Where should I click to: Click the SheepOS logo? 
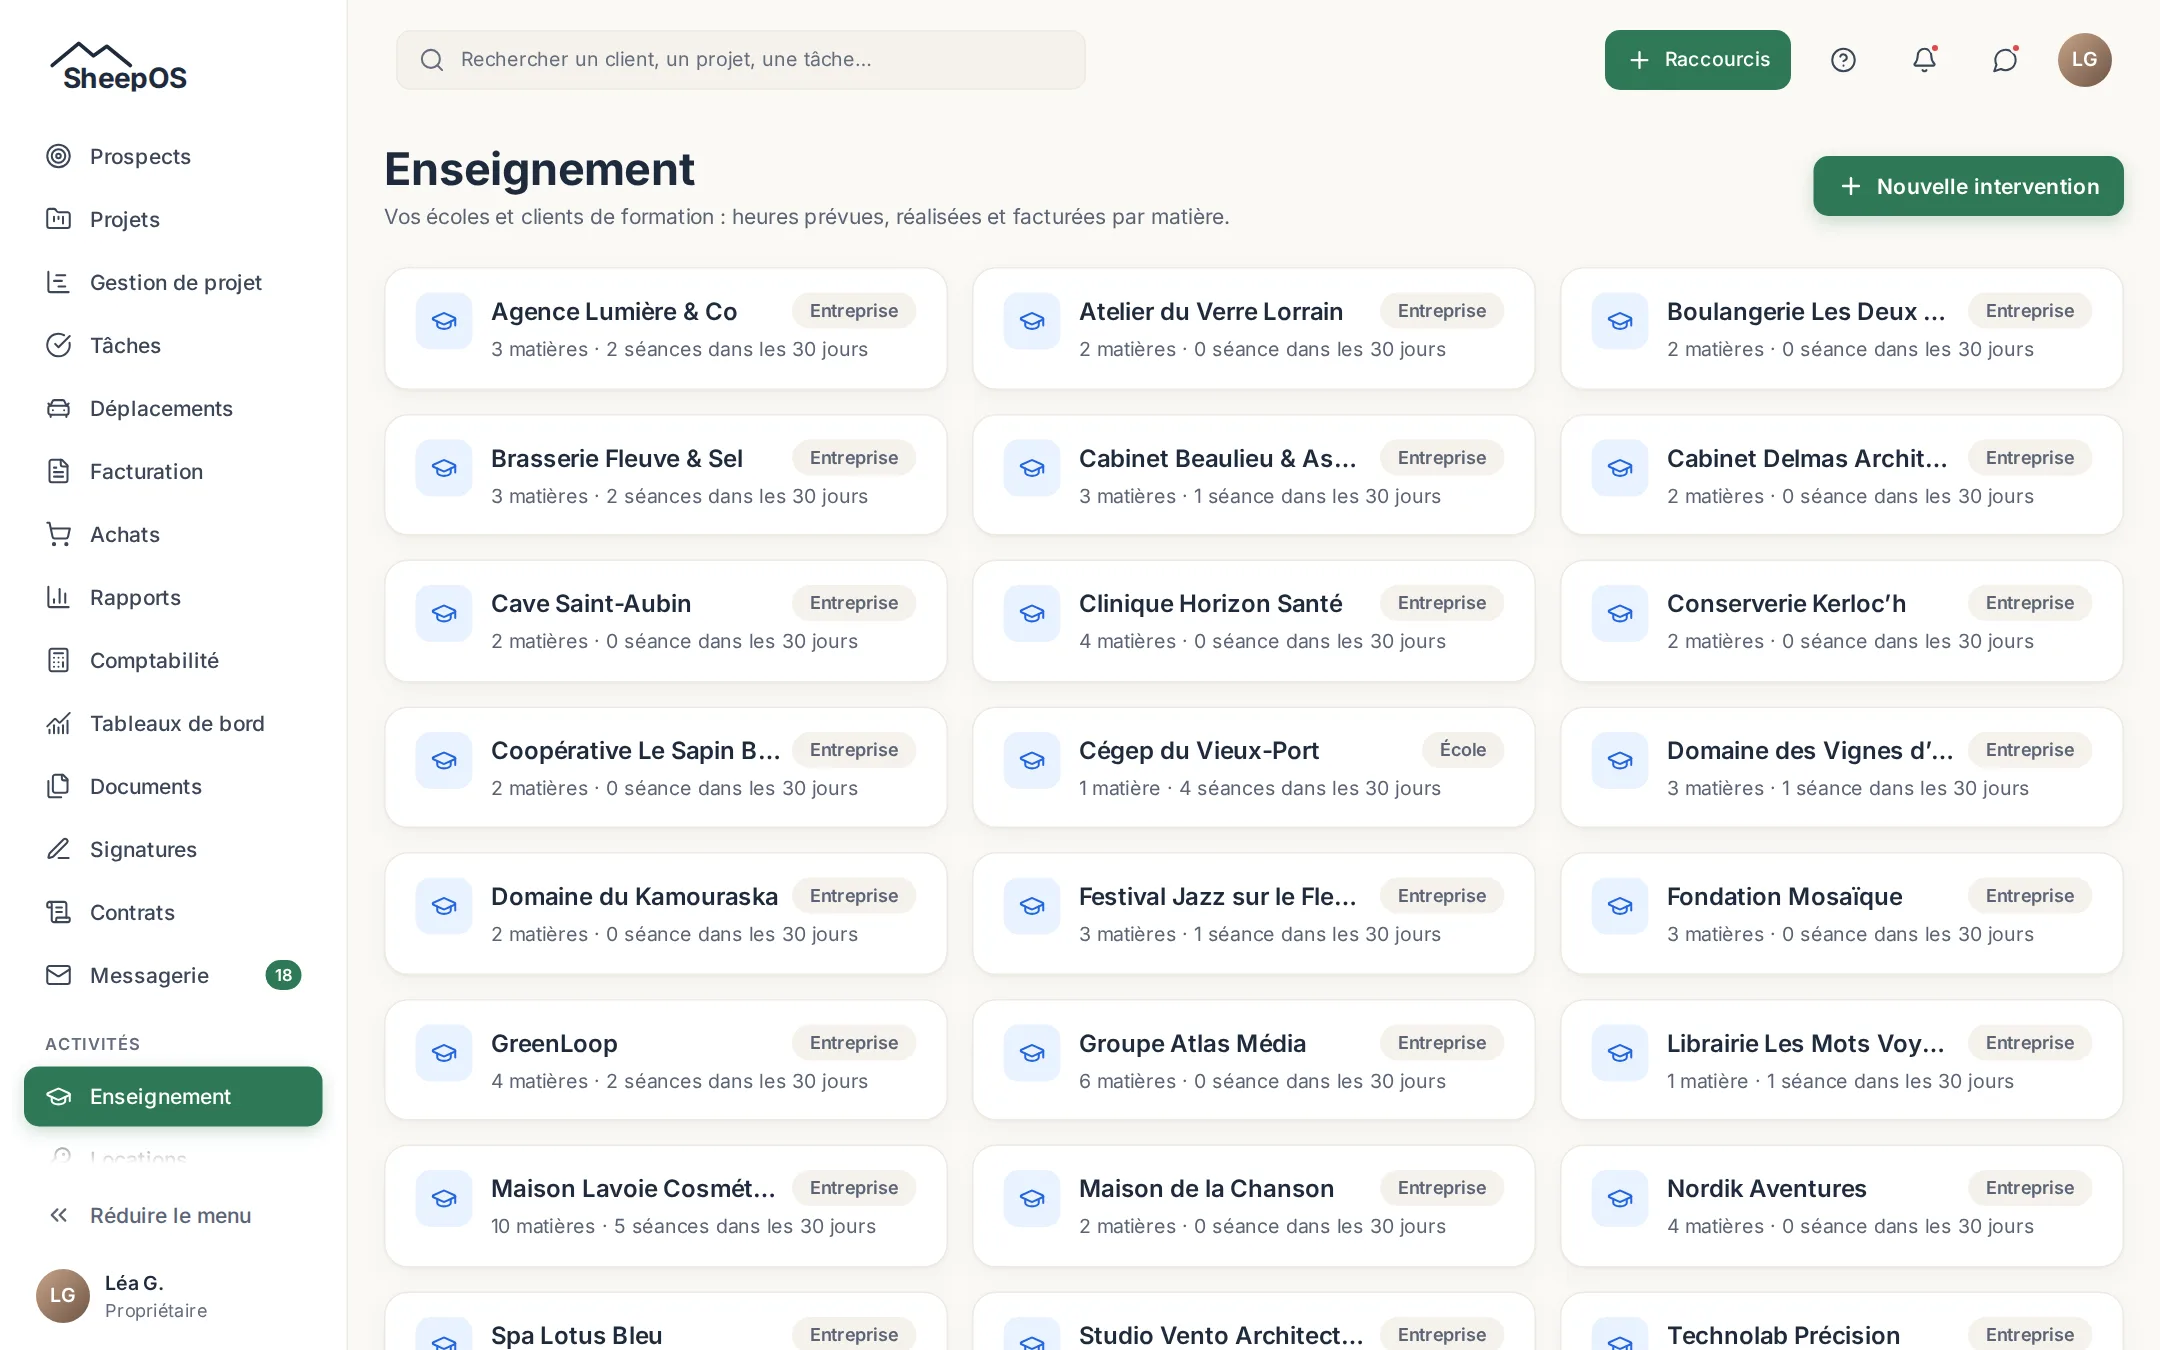(x=119, y=67)
